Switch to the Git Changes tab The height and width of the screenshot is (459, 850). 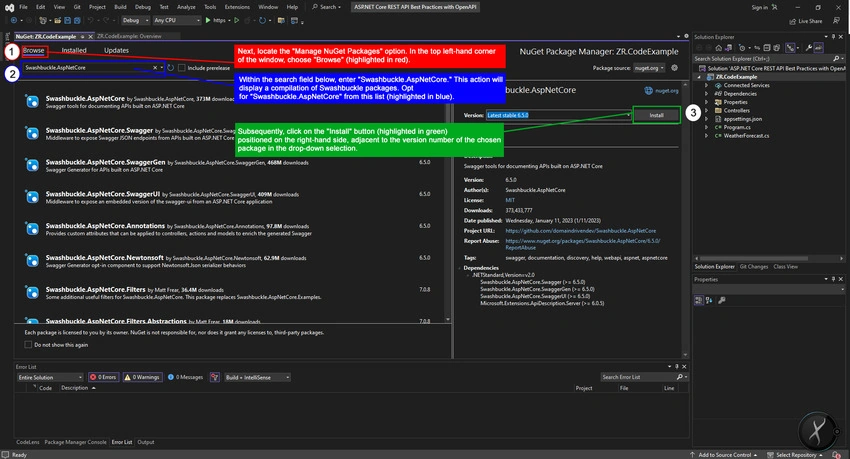[754, 267]
